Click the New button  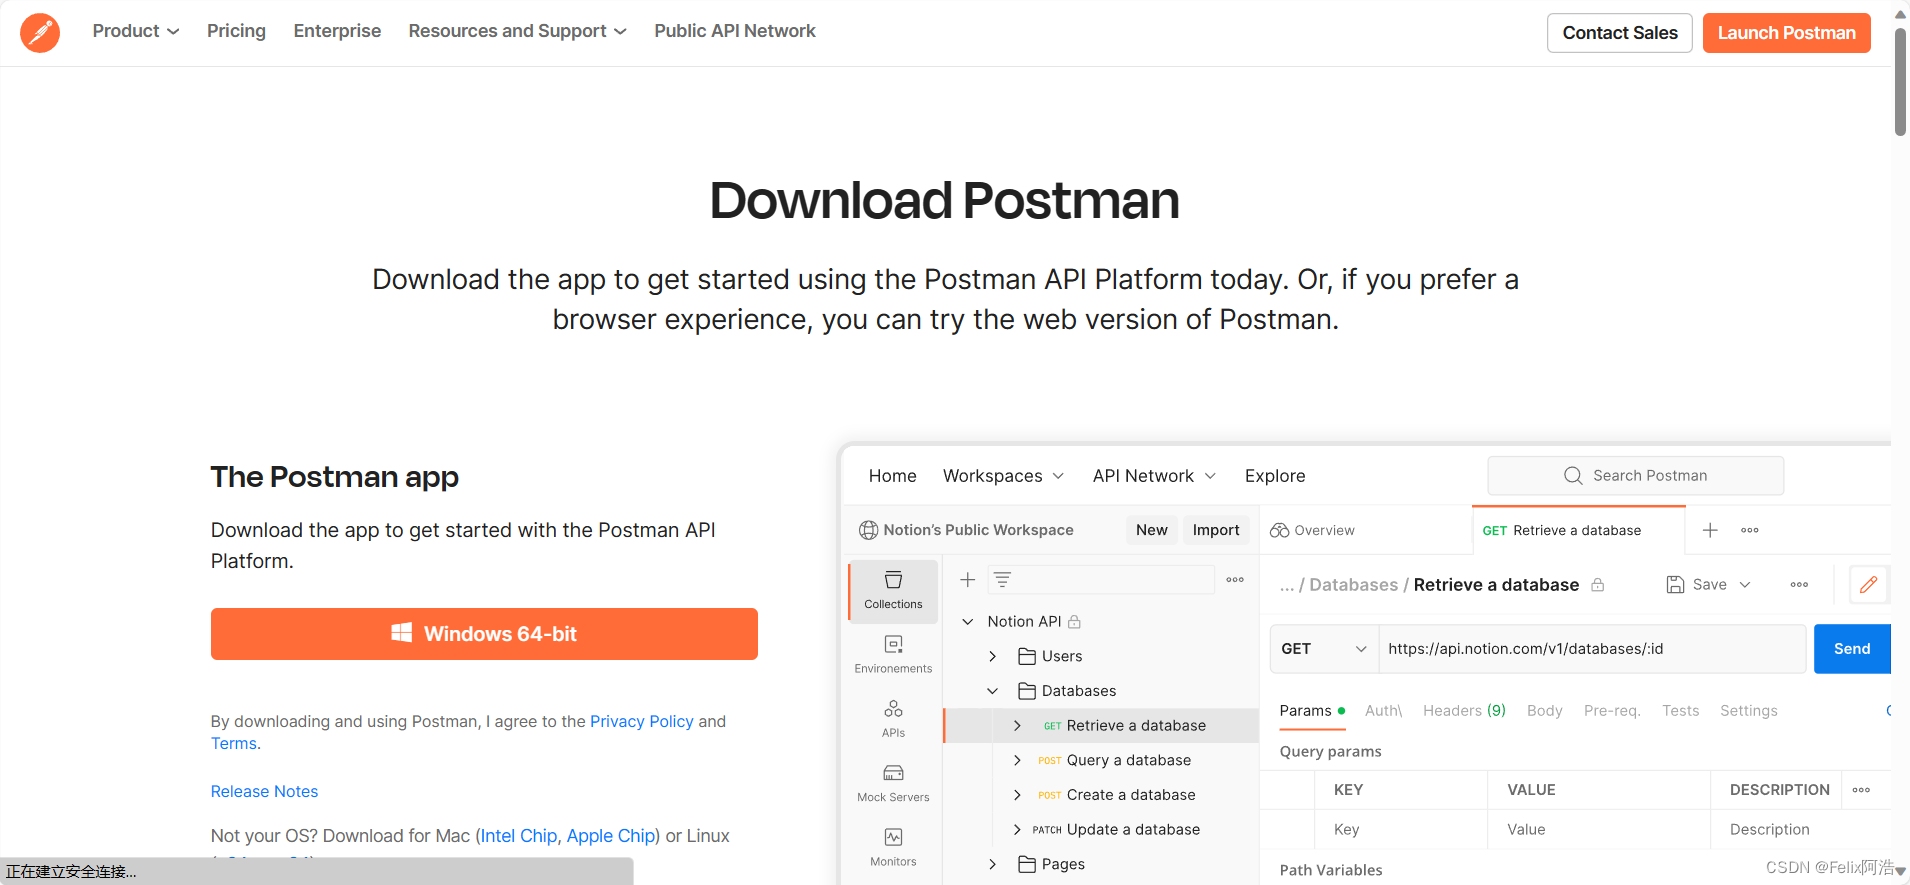point(1151,530)
